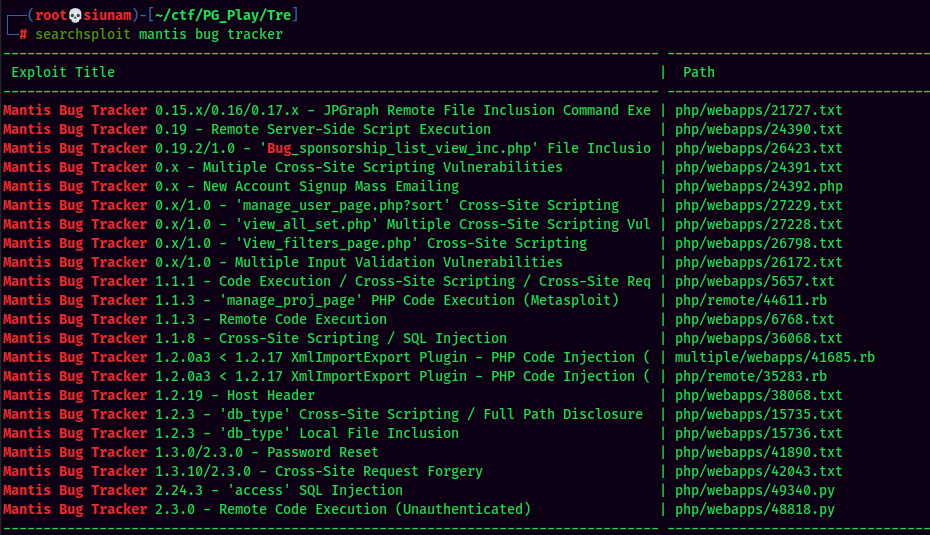This screenshot has width=930, height=535.
Task: Select the 1.1.1 Code Execution exploit title
Action: click(327, 281)
